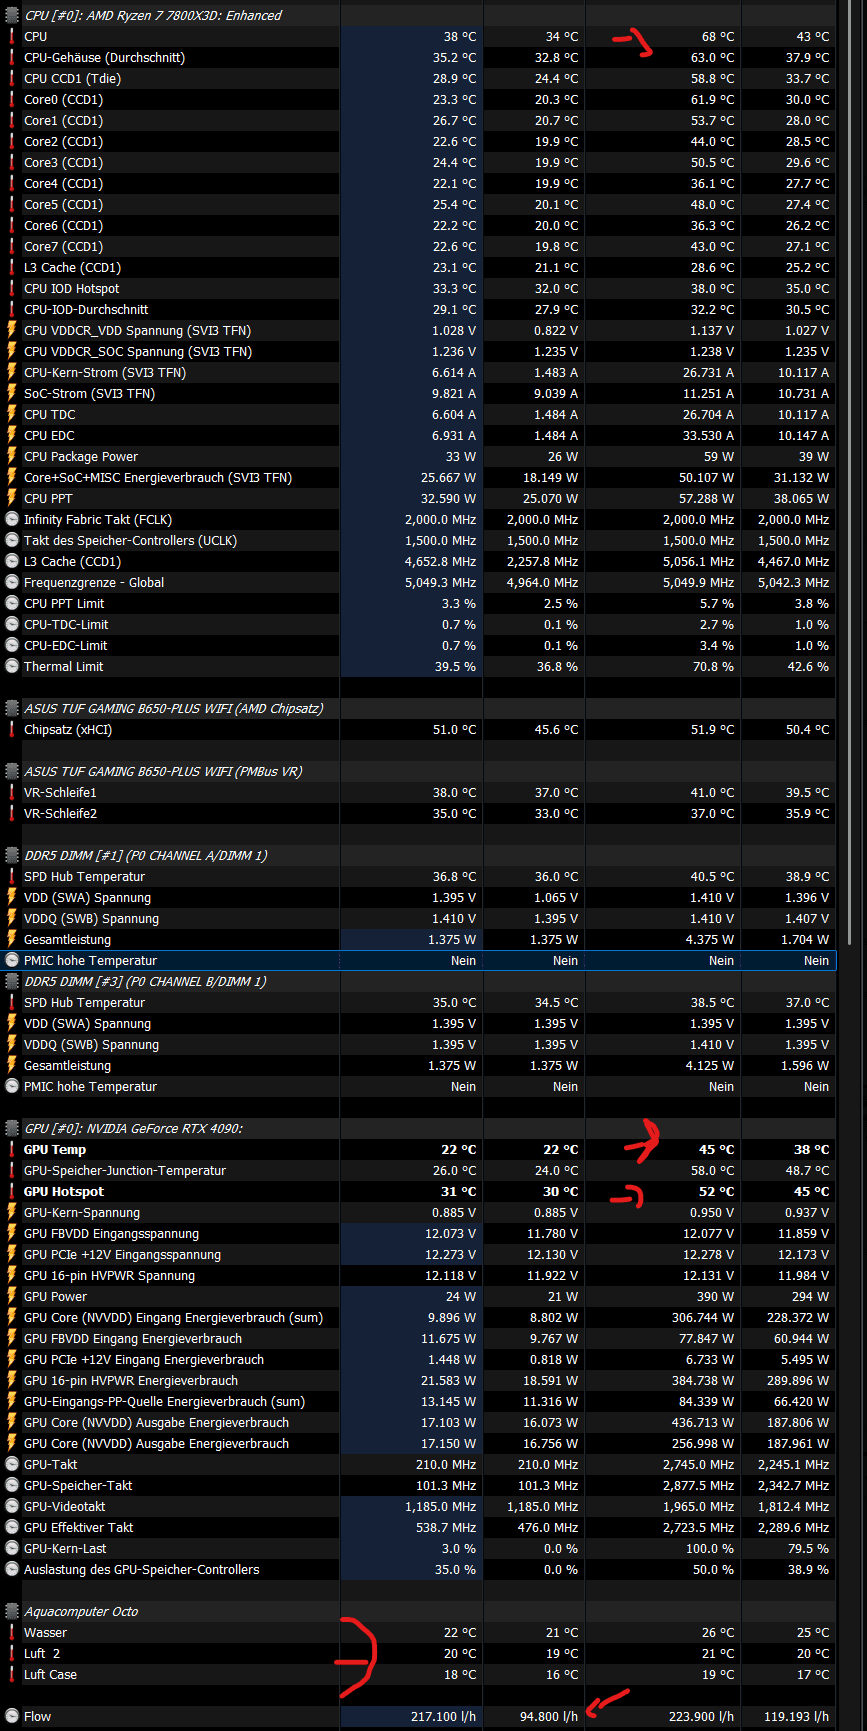Screen dimensions: 867x1731
Task: Click the 2,745.0 MHz GPU-Takt maximum value
Action: point(698,1465)
